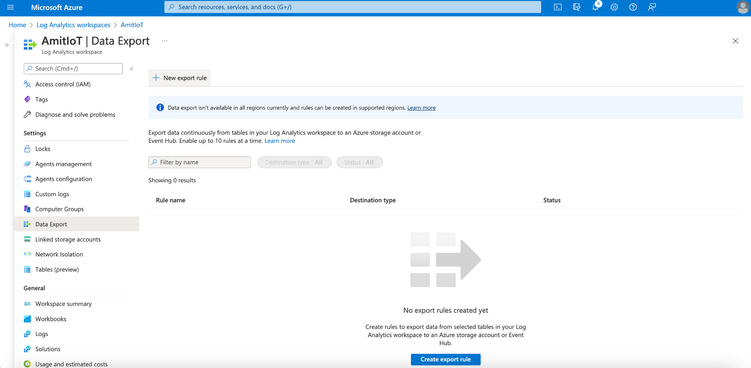751x368 pixels.
Task: Open the Help question mark icon
Action: pos(633,7)
